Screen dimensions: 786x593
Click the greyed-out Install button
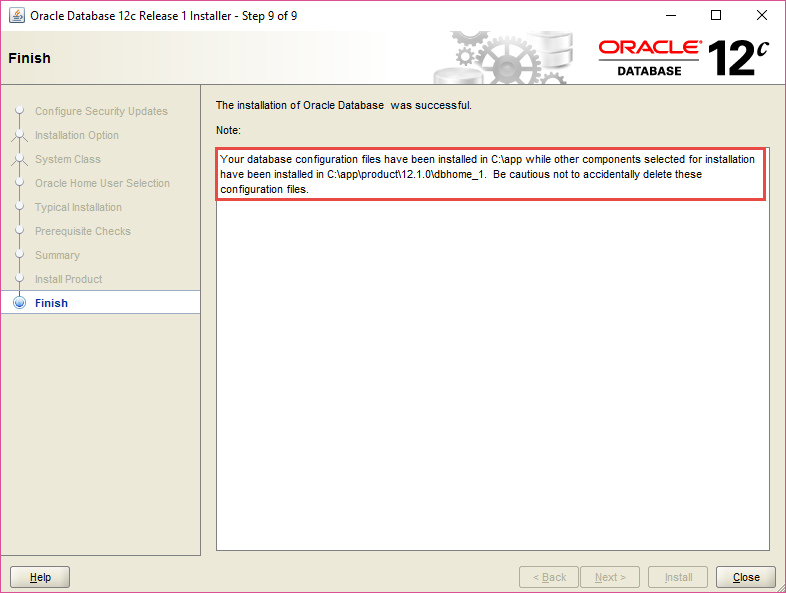(x=678, y=577)
